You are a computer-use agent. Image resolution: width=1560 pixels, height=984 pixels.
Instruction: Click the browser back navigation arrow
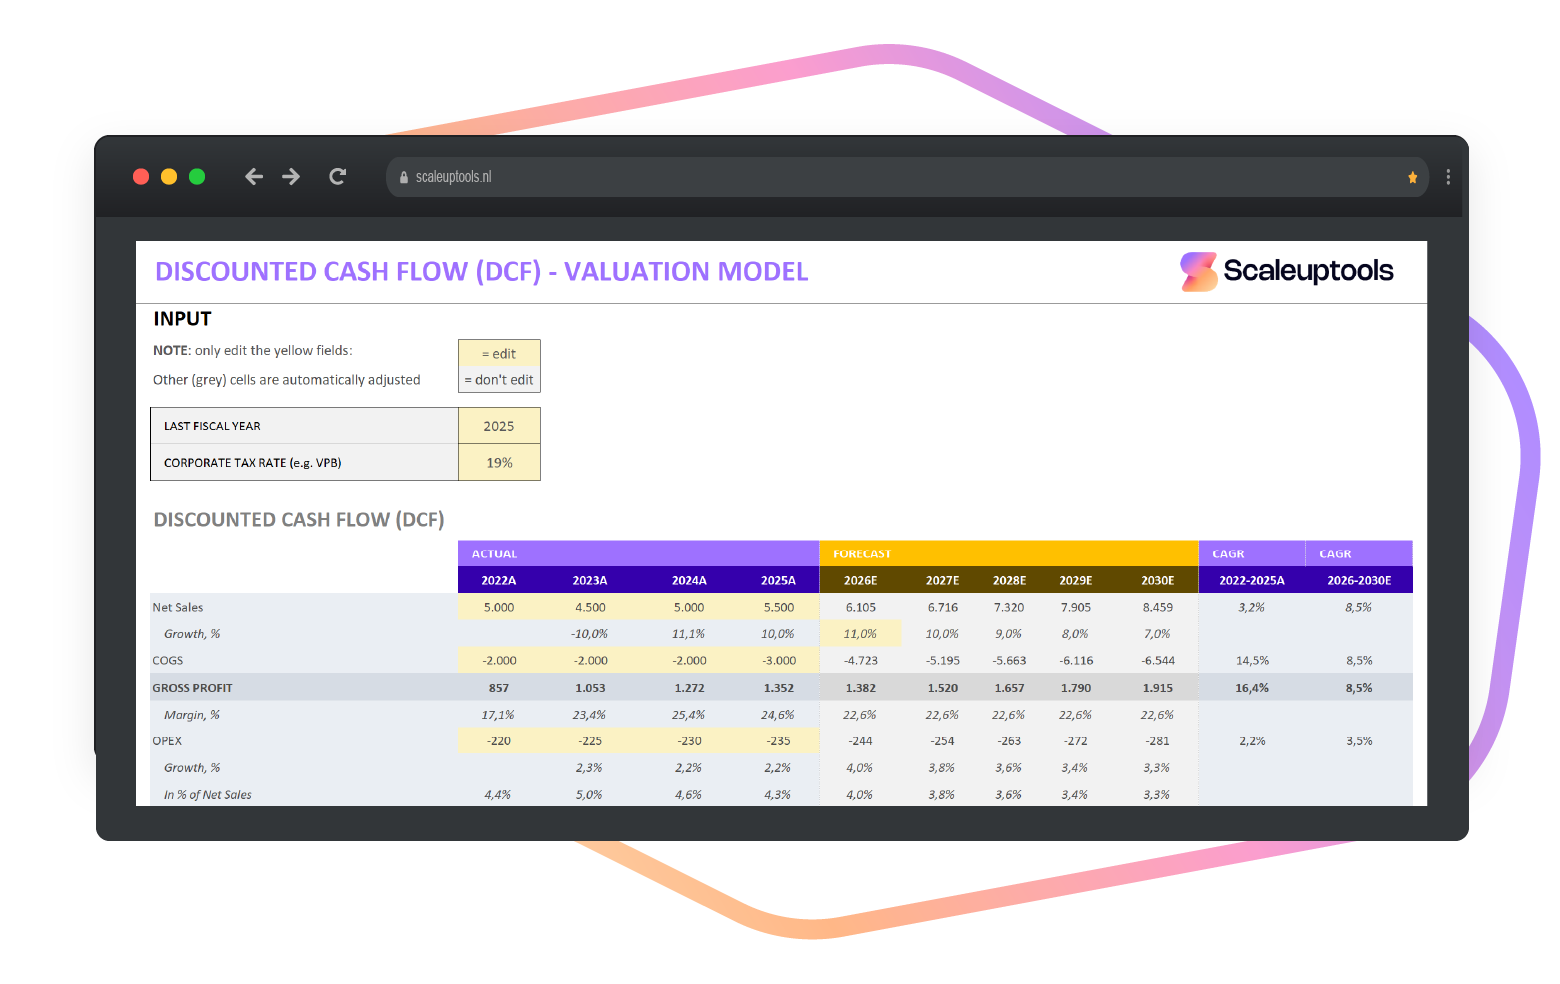click(254, 176)
